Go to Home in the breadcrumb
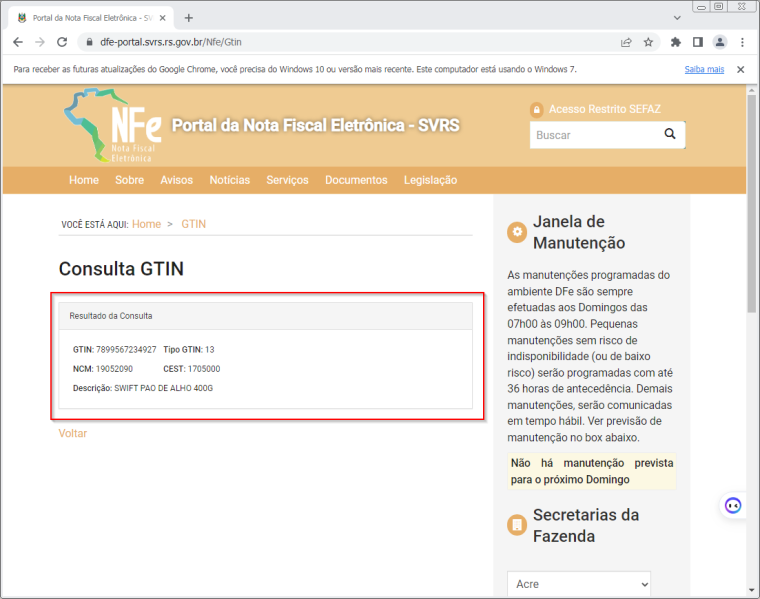This screenshot has width=760, height=599. tap(146, 224)
